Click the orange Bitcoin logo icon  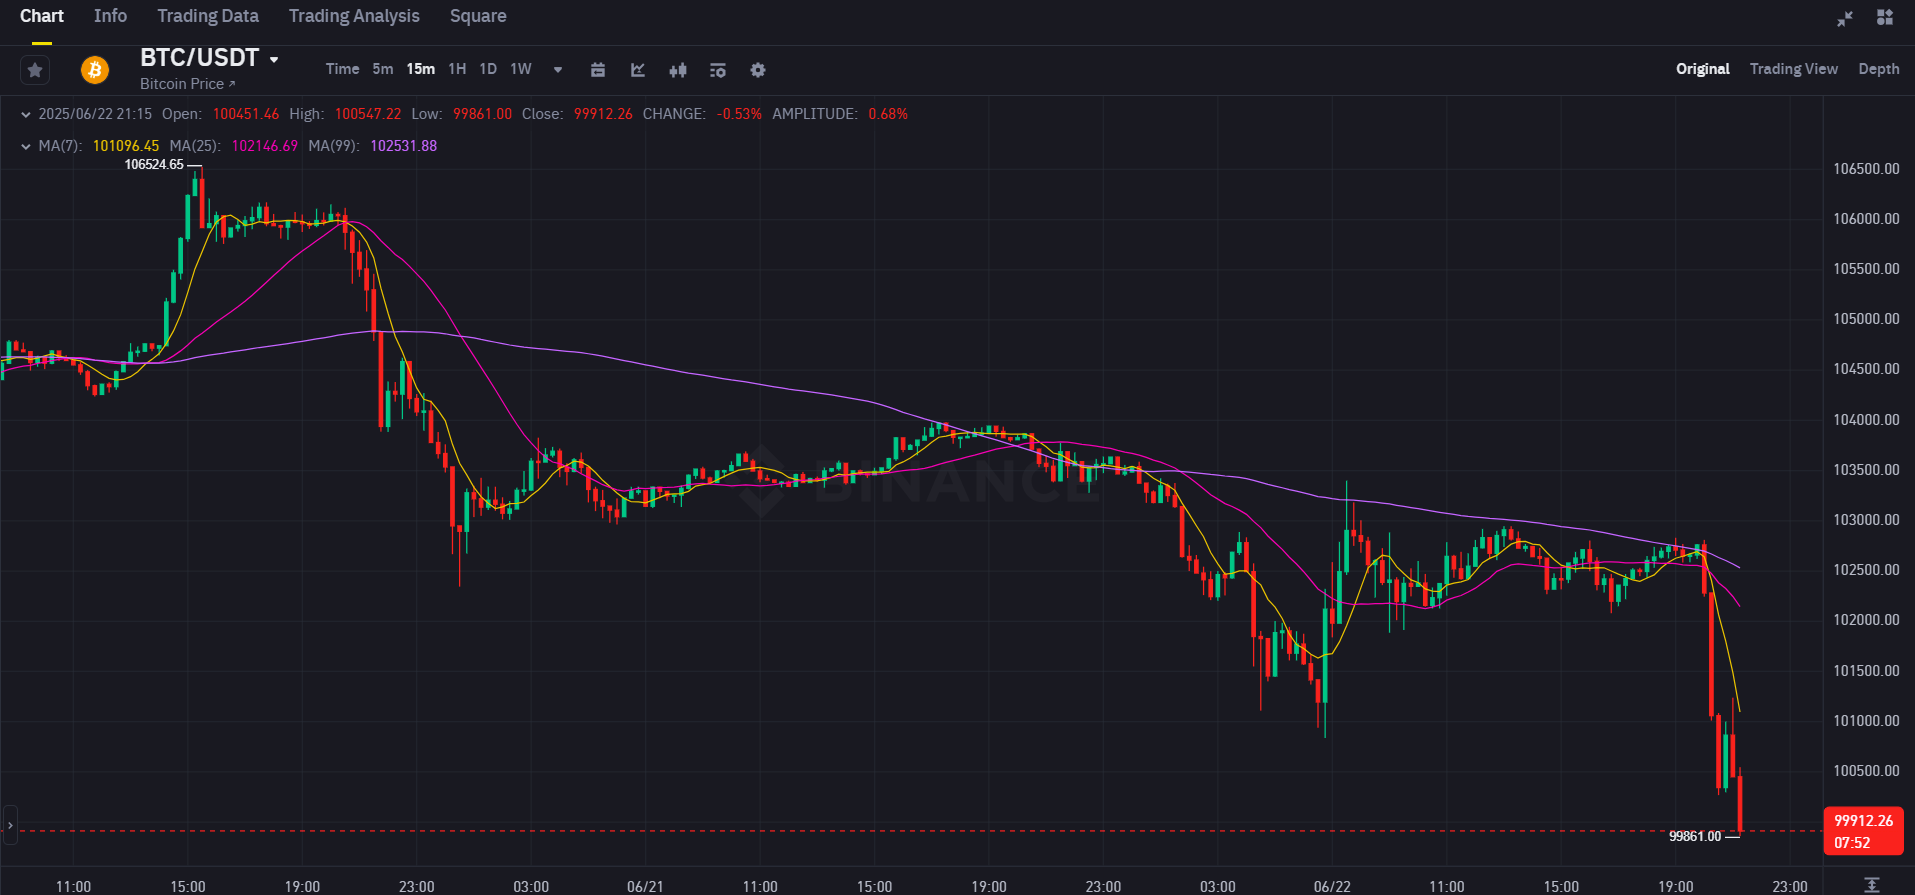click(95, 70)
